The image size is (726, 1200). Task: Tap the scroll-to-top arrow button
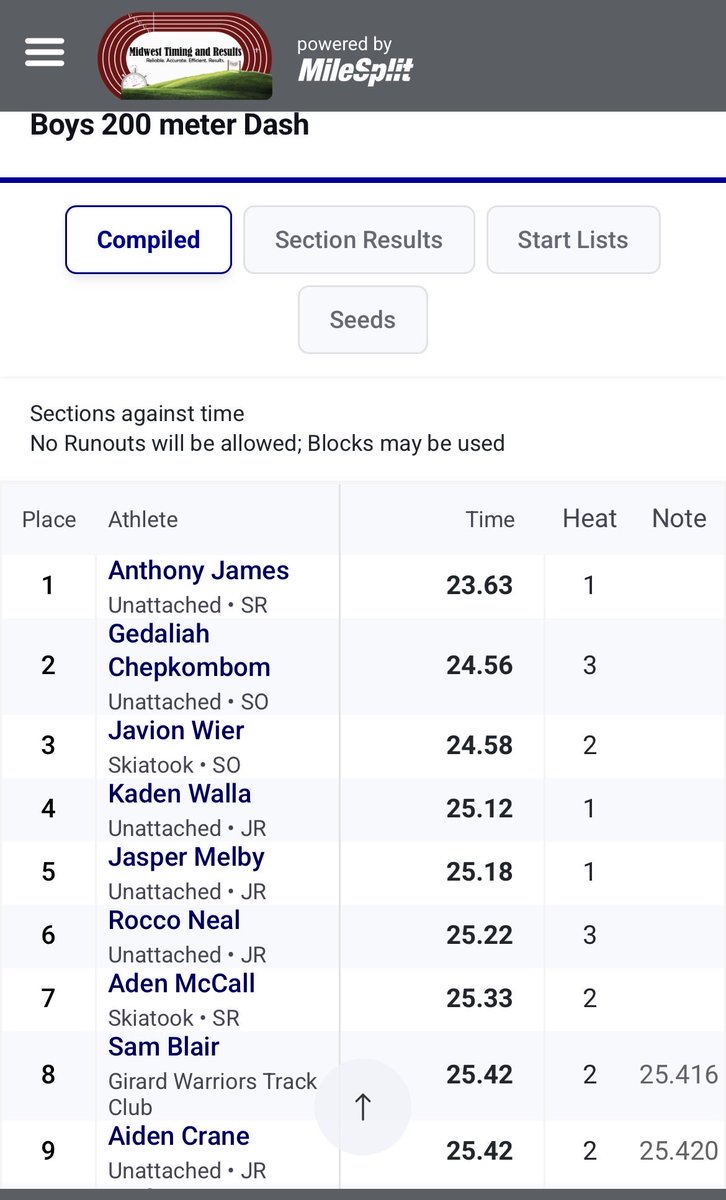[x=362, y=1107]
